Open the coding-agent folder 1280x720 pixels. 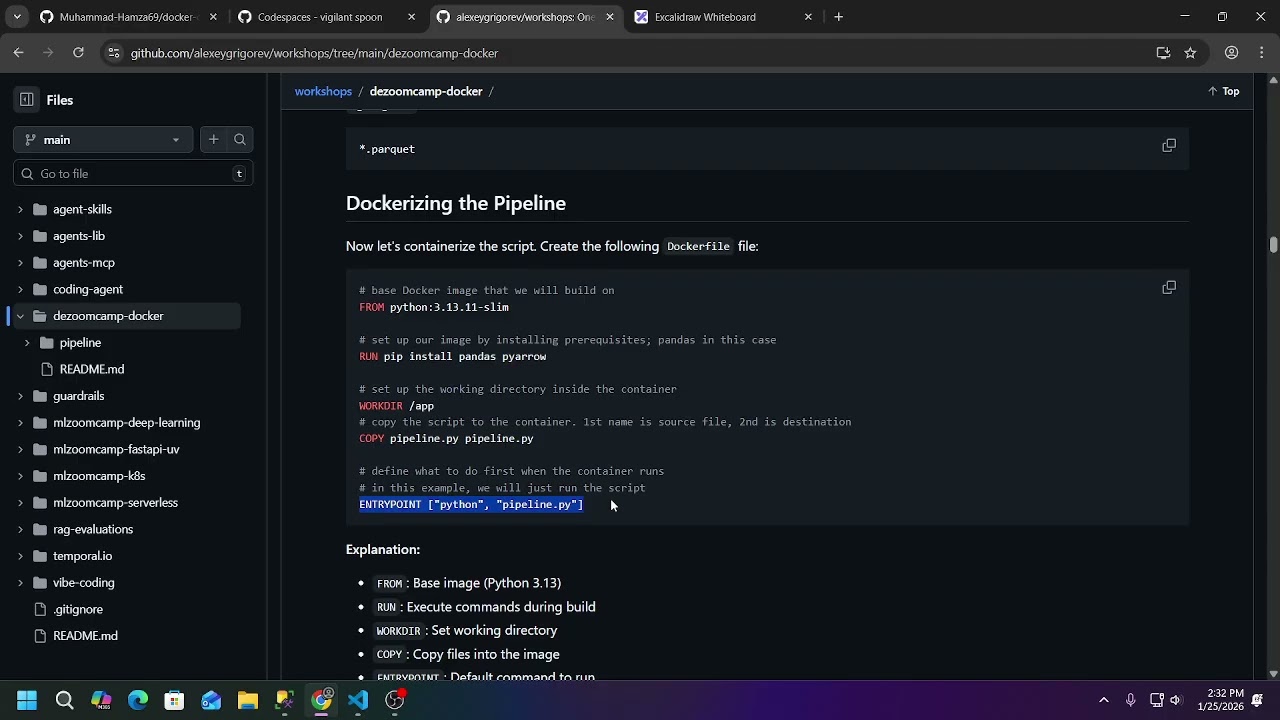[88, 290]
